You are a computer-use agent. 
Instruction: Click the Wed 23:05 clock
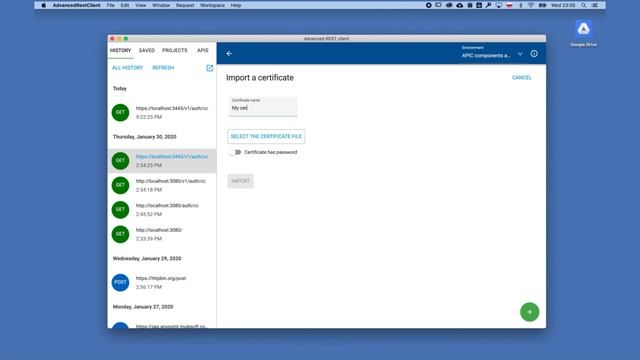pyautogui.click(x=563, y=5)
